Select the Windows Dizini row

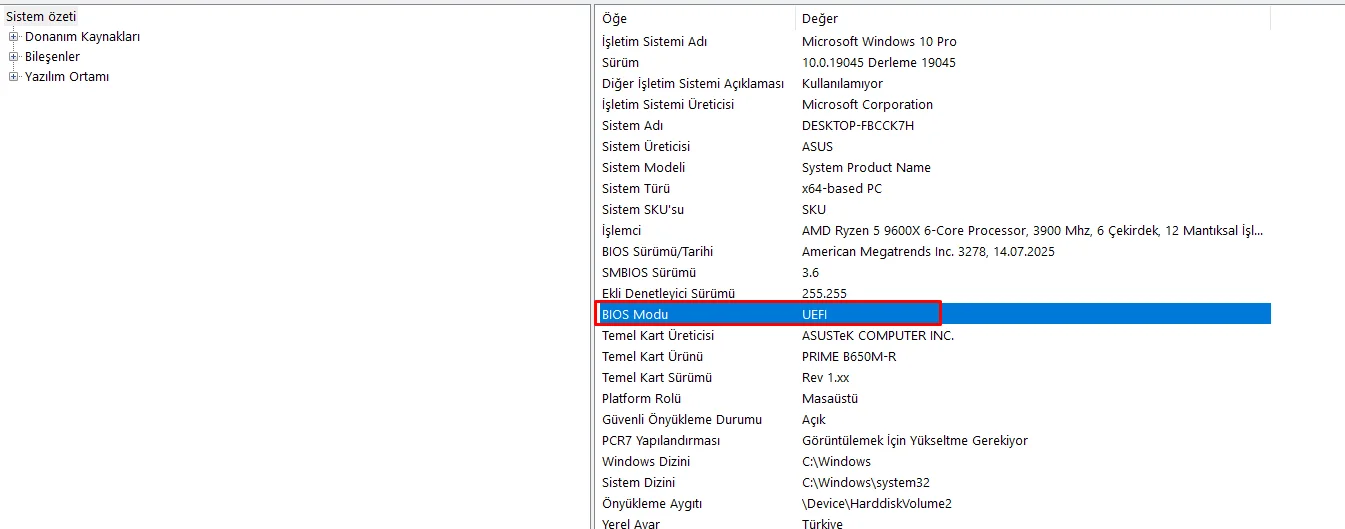point(646,462)
